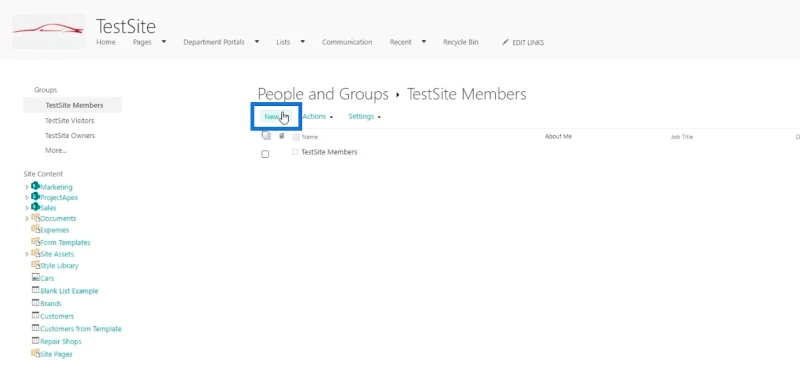Image resolution: width=800 pixels, height=373 pixels.
Task: Go to Home in top navigation
Action: 106,42
